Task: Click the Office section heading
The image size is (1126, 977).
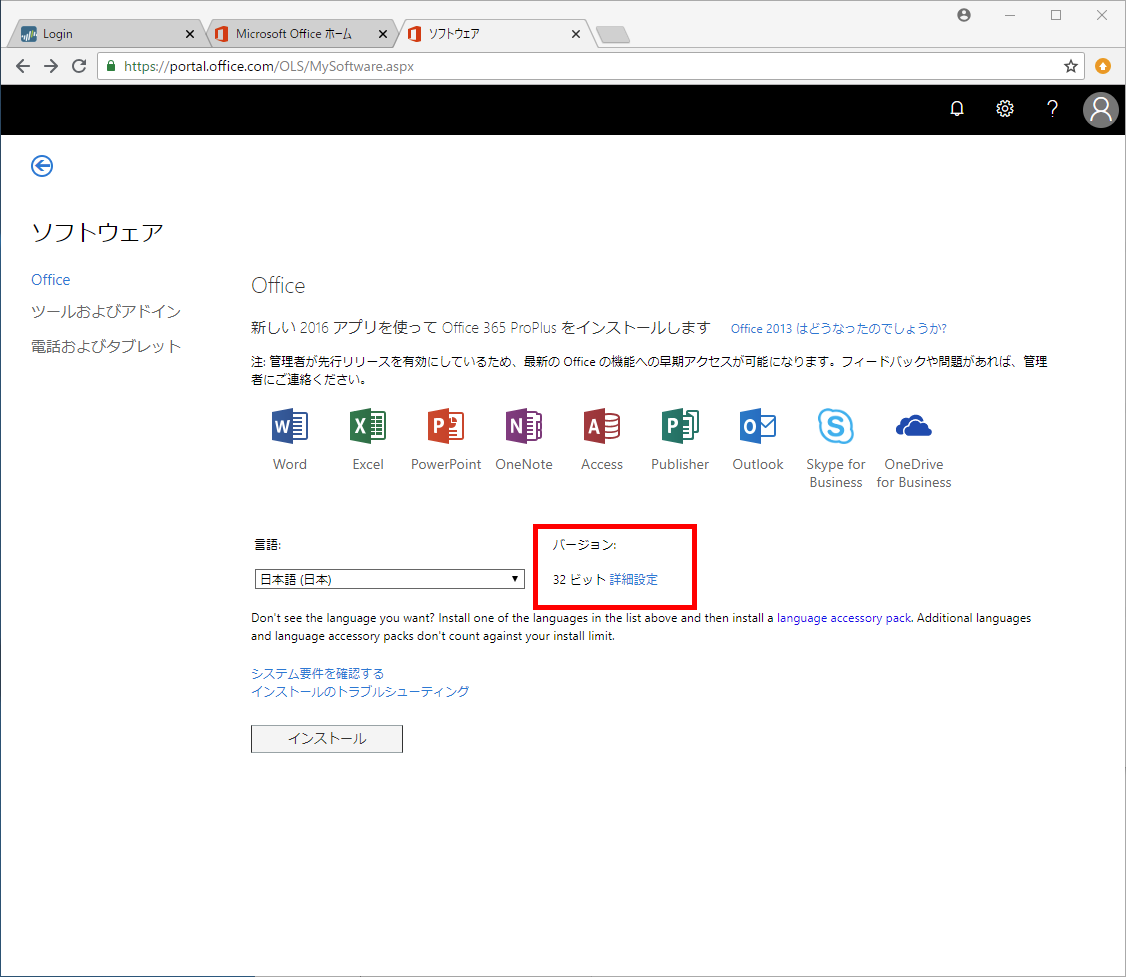Action: (x=278, y=286)
